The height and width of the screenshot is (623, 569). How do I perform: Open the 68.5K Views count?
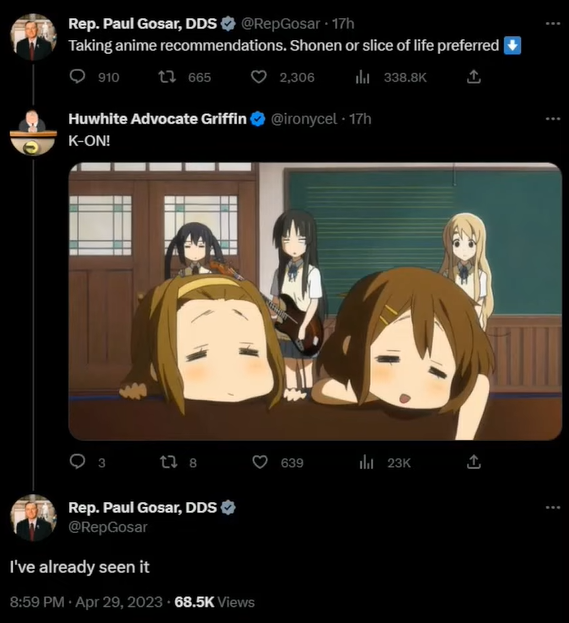tap(215, 602)
